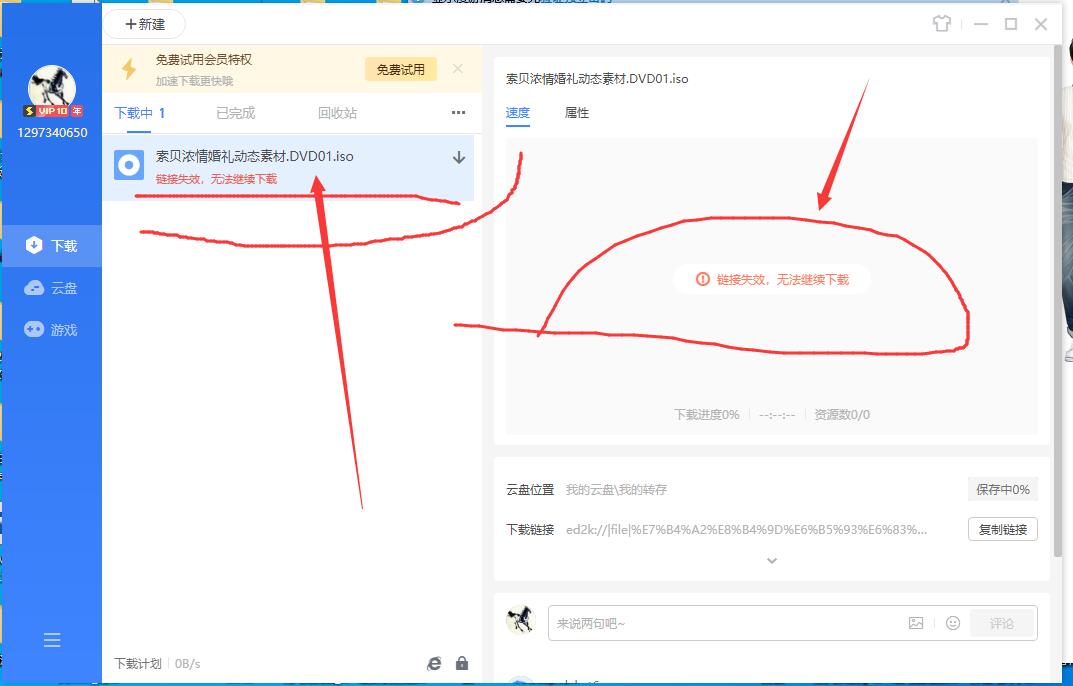The image size is (1073, 686).
Task: Click the lightning icon next to 免费试用会员特权
Action: coord(128,68)
